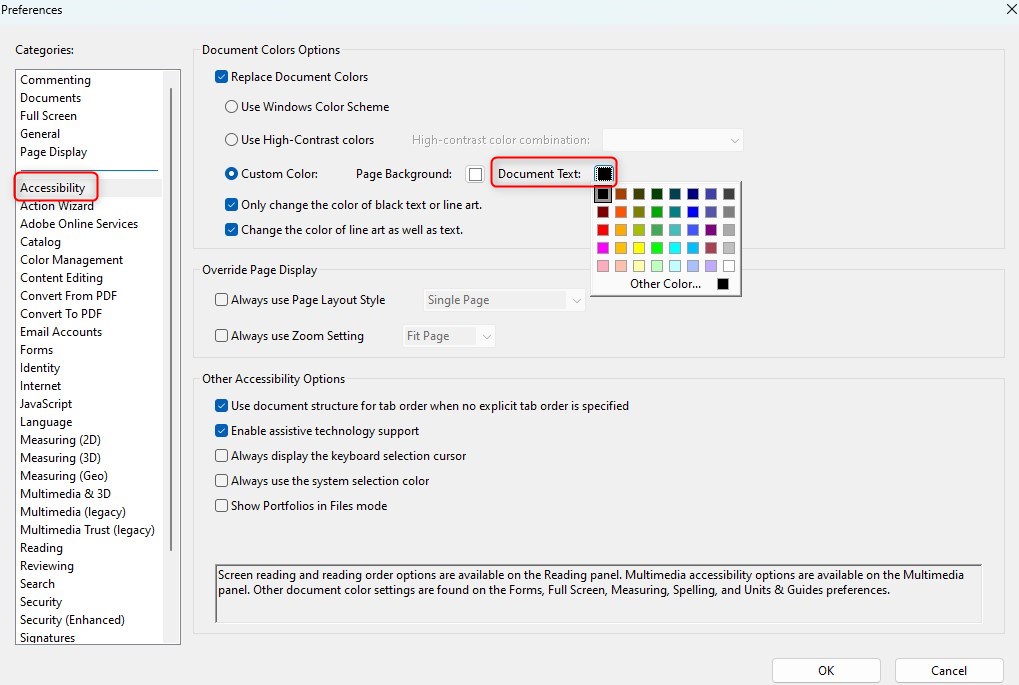This screenshot has height=685, width=1019.
Task: Dismiss the dialog with Cancel
Action: click(x=947, y=670)
